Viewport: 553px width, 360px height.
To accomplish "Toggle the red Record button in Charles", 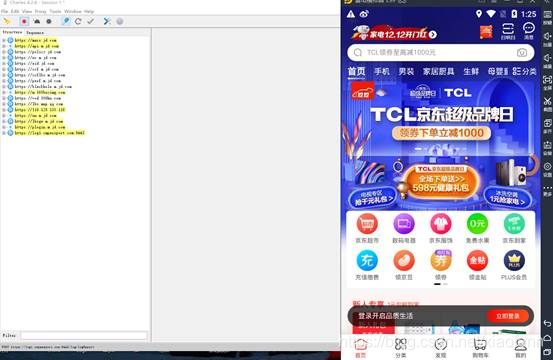I will click(x=24, y=22).
